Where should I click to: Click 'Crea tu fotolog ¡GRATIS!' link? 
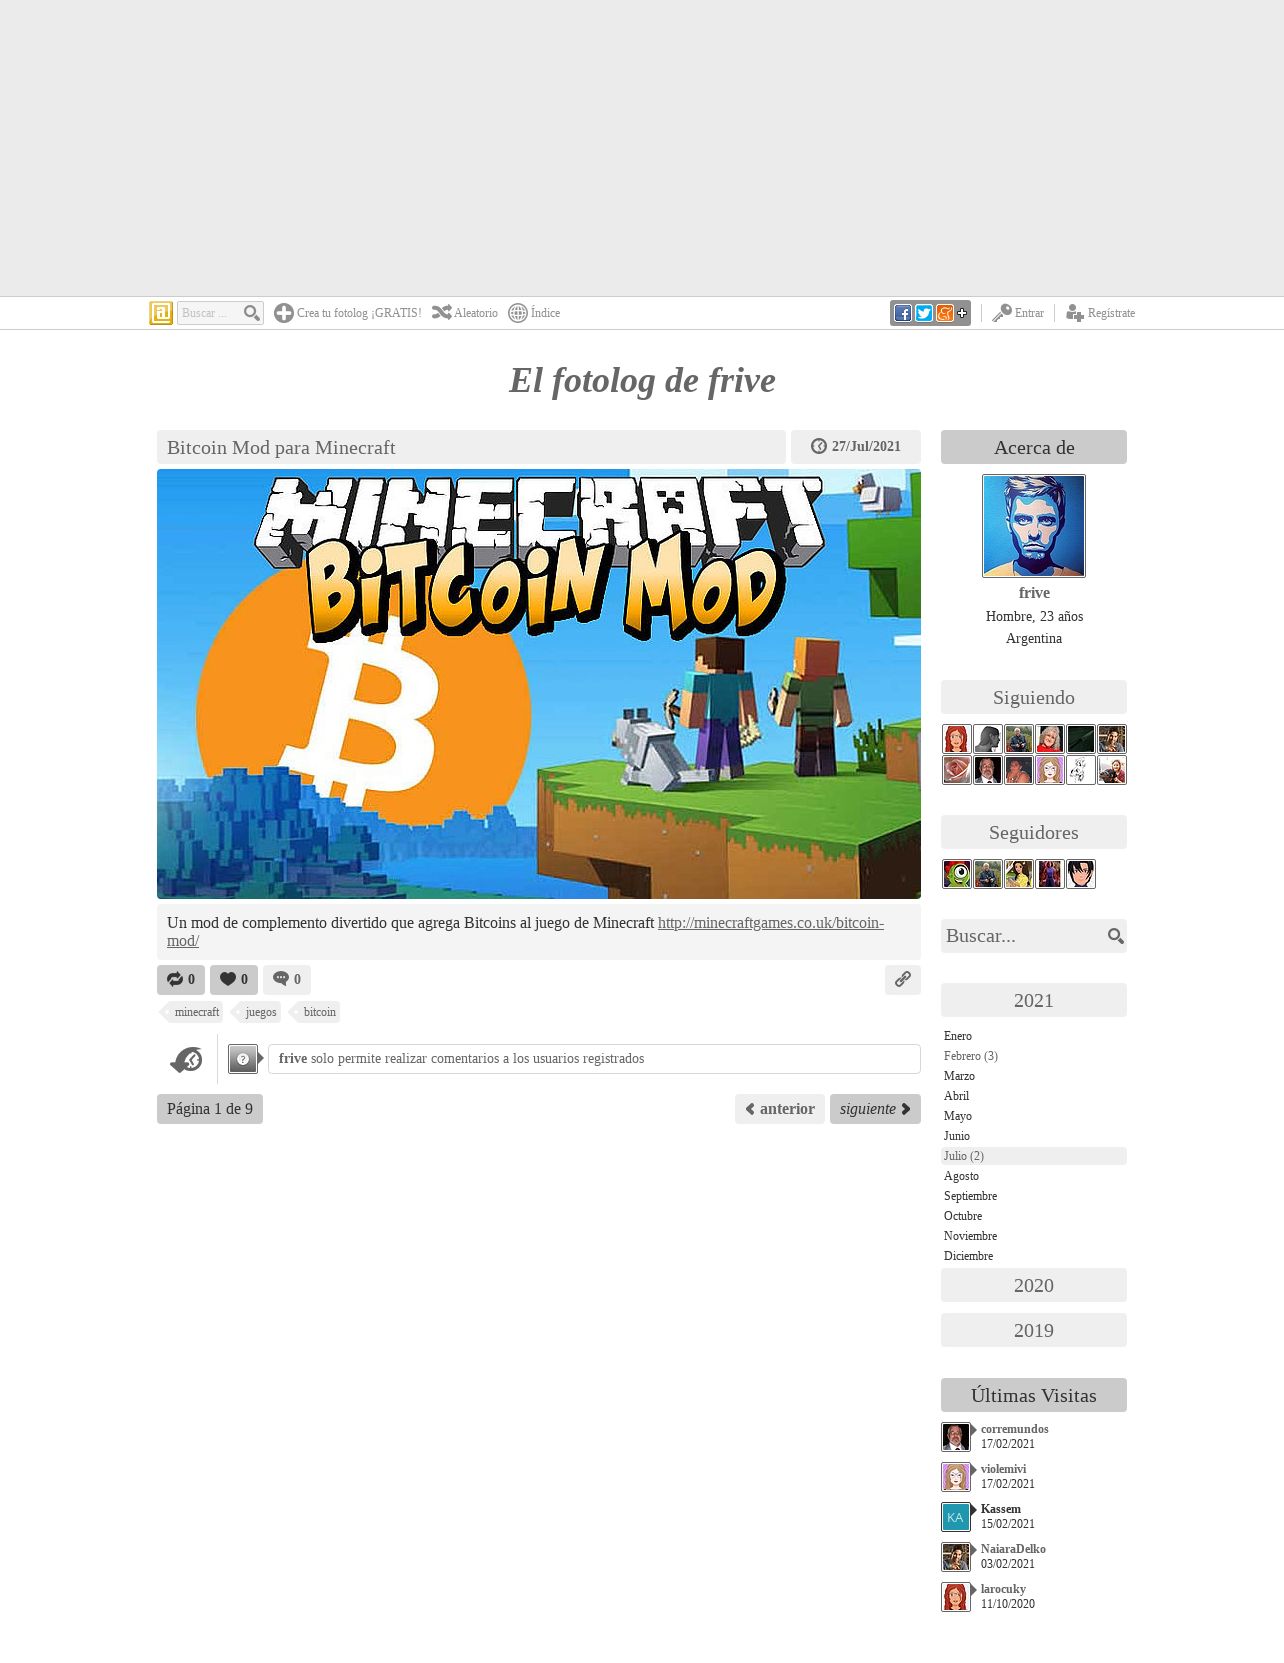click(359, 313)
